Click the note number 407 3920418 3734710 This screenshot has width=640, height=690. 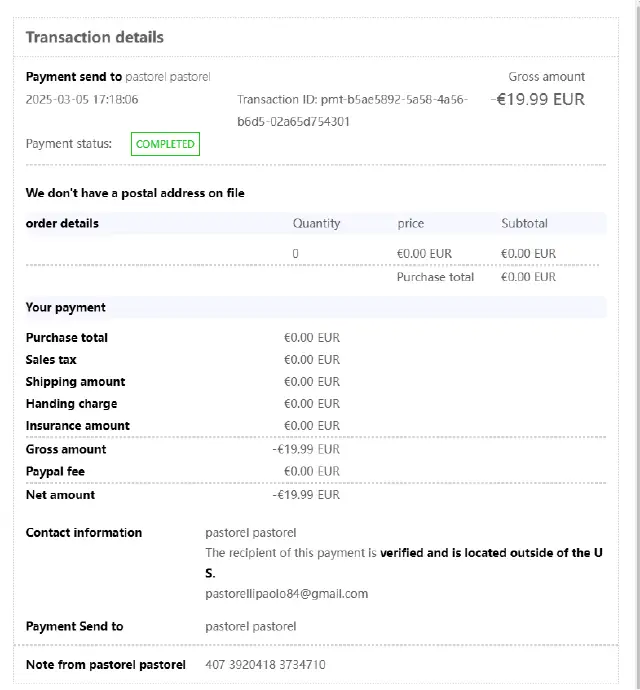(265, 664)
